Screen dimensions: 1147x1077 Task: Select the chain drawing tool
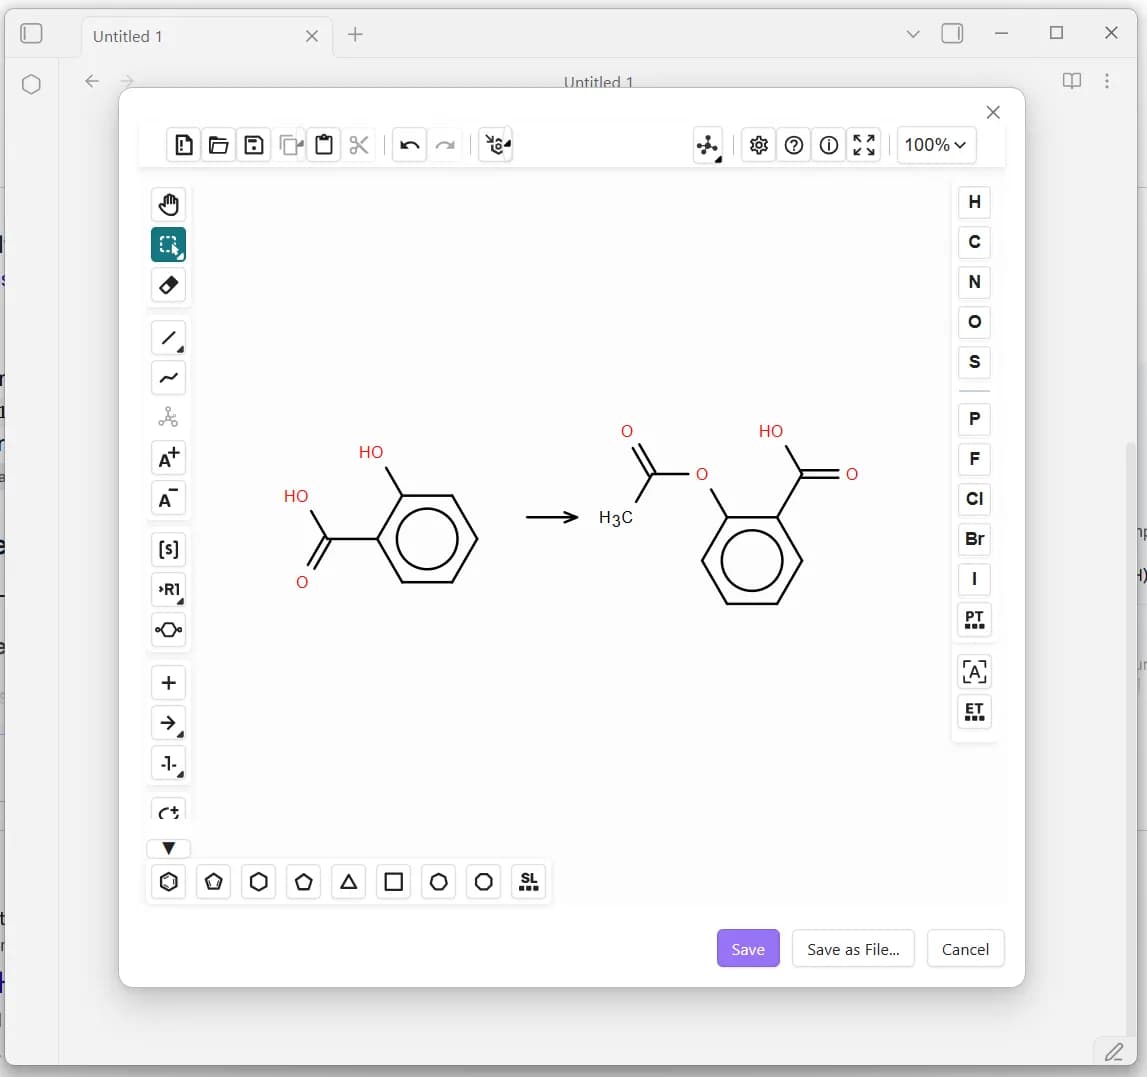[168, 378]
